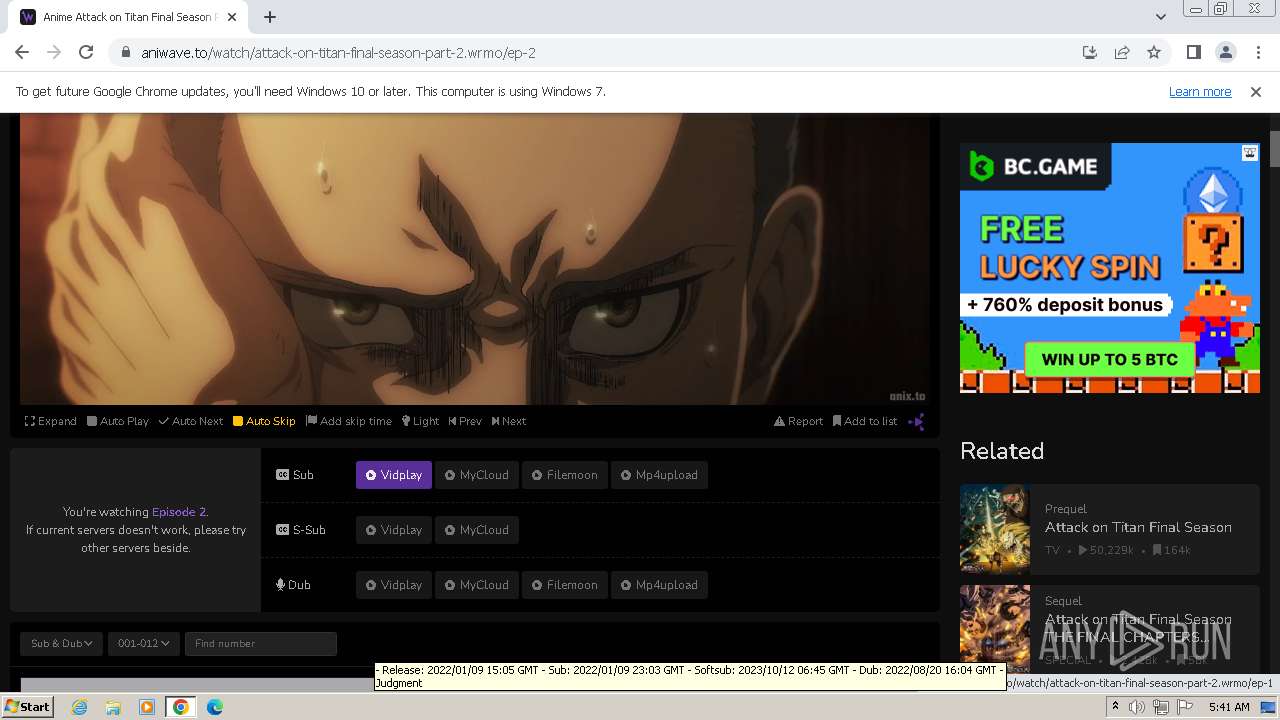
Task: Toggle Auto Play option
Action: (118, 421)
